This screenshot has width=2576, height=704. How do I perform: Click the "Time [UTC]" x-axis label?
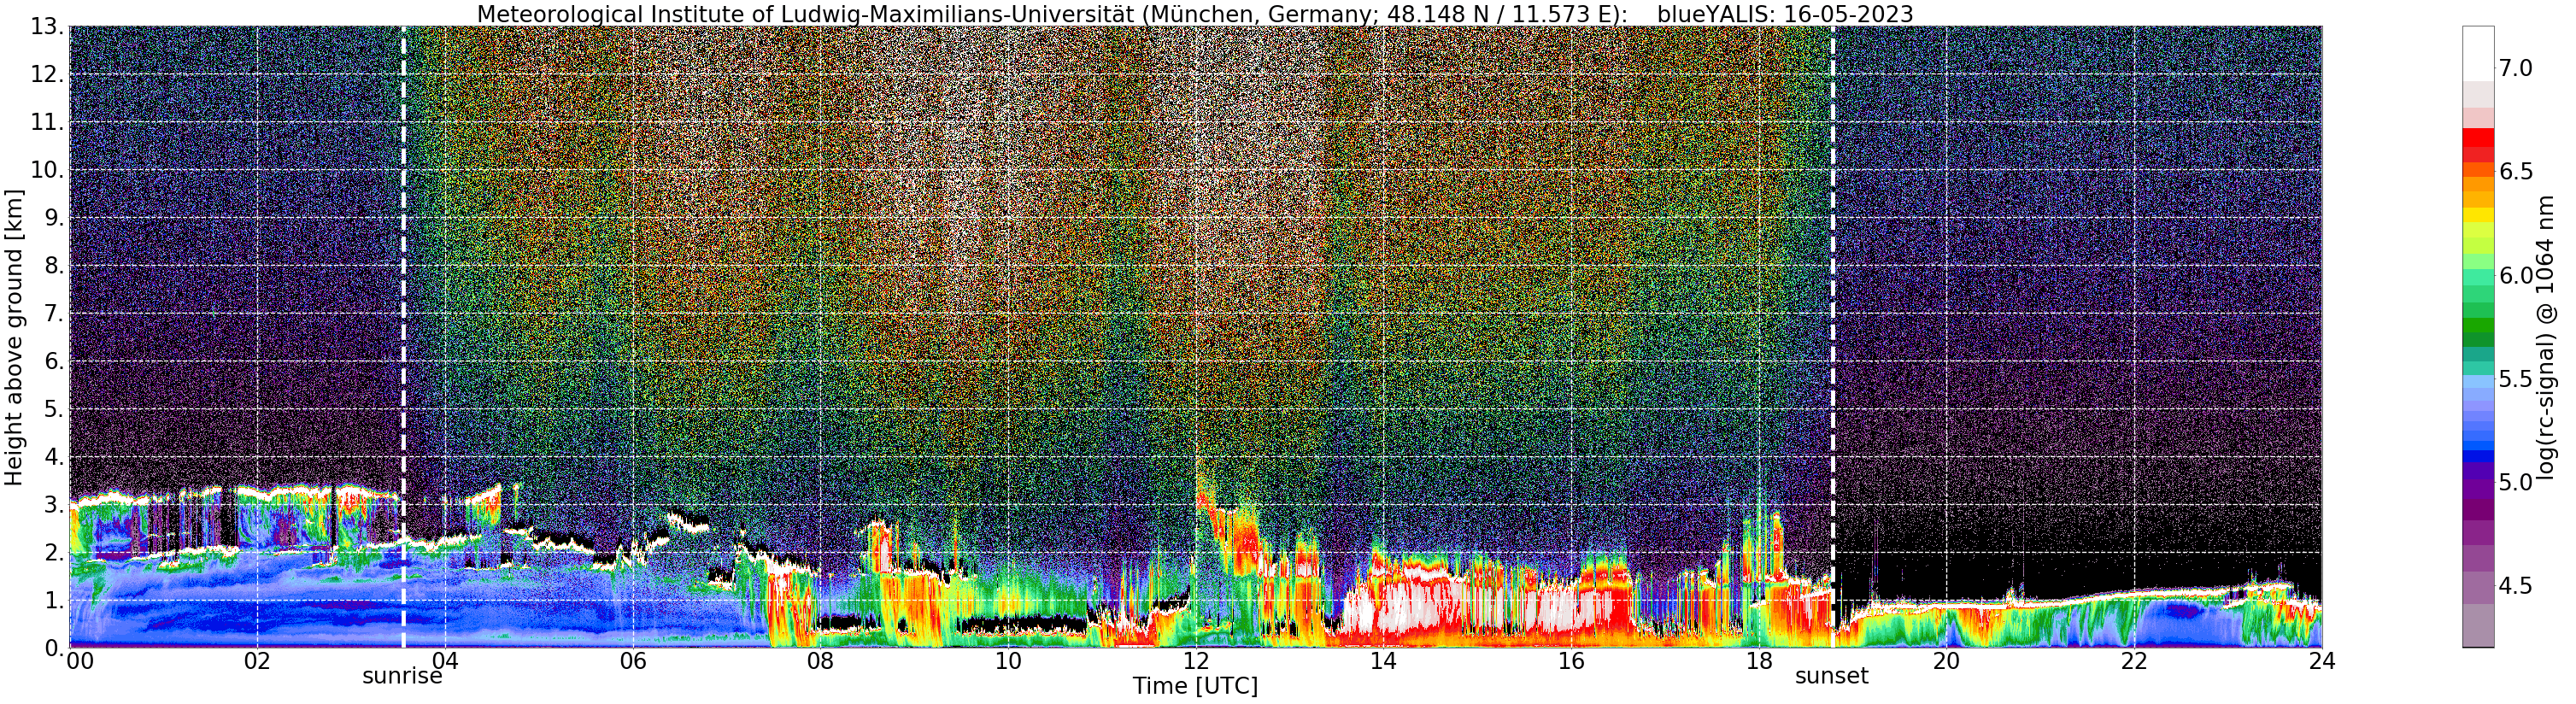[x=1195, y=687]
